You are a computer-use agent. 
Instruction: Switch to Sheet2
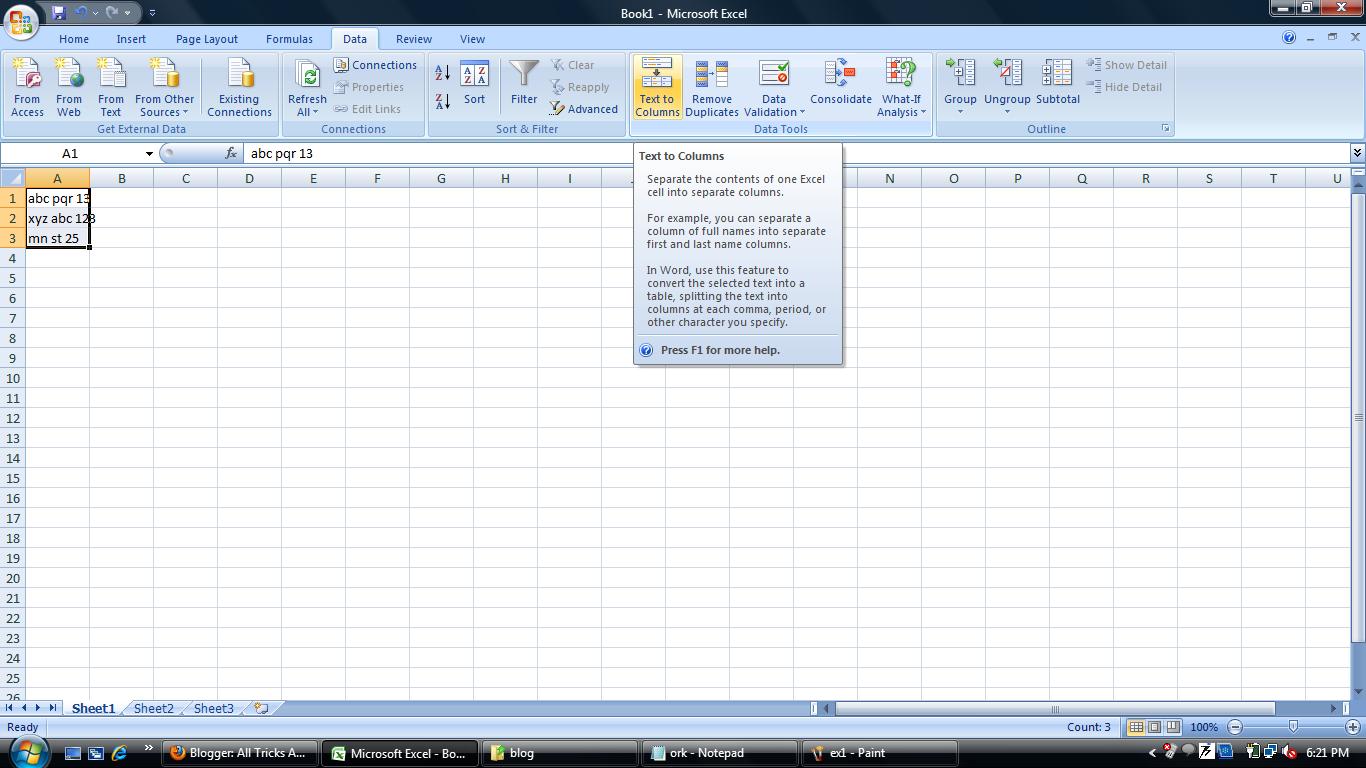[153, 708]
